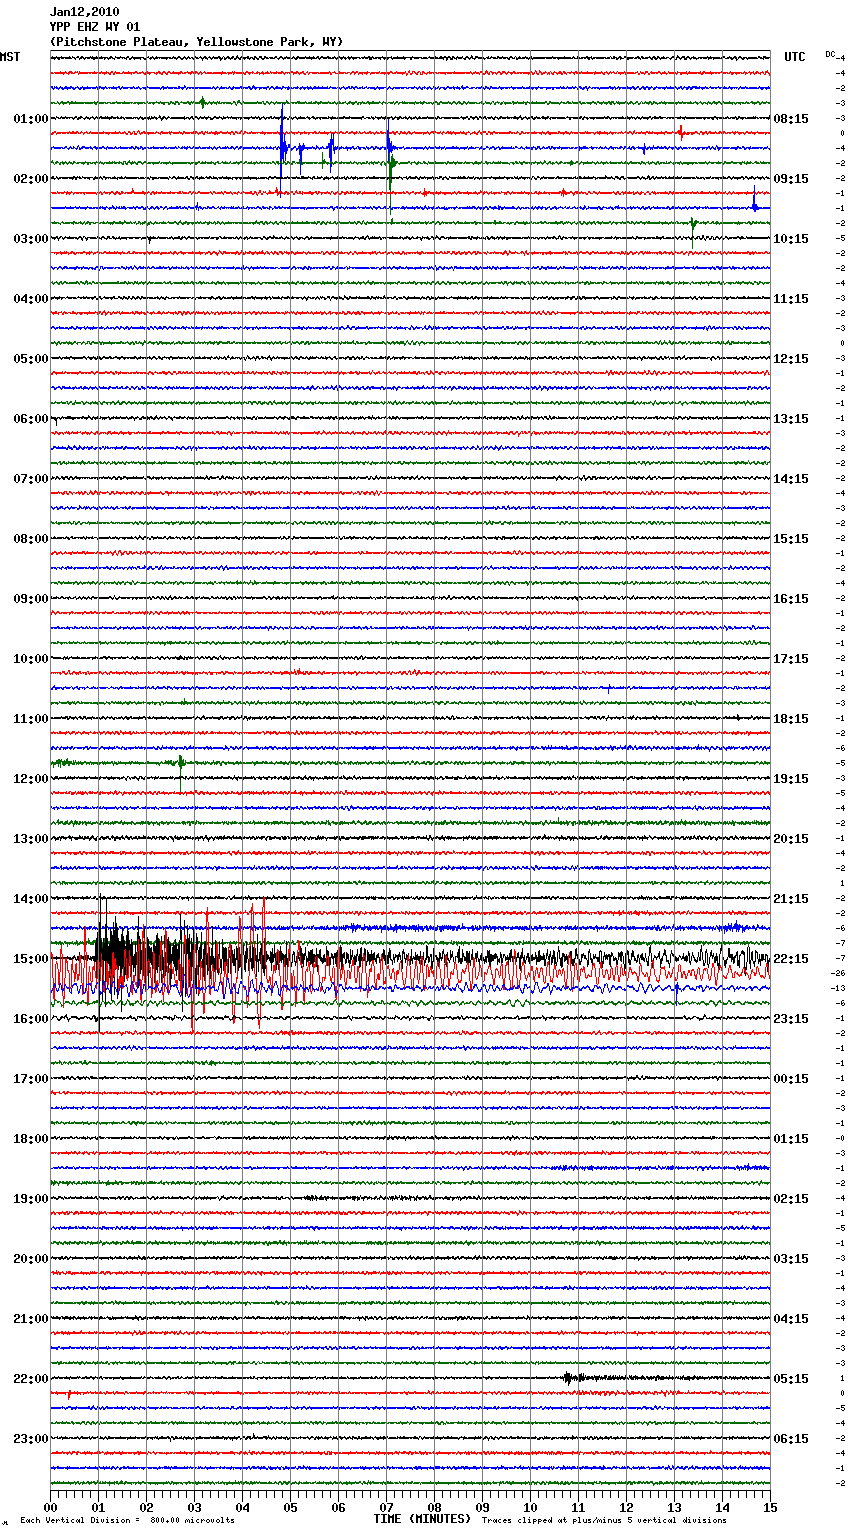Screen dimensions: 850x1534
Task: Click the 15:00 MST time label
Action: coord(31,959)
